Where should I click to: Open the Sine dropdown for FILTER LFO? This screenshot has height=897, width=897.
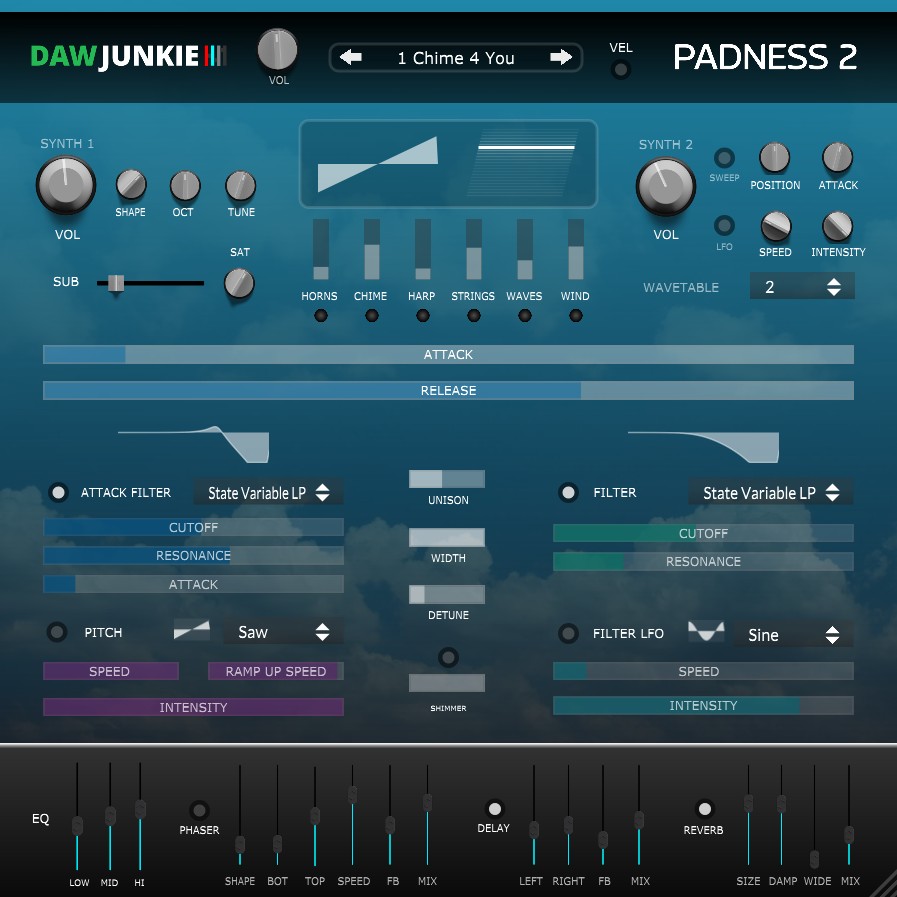pyautogui.click(x=793, y=634)
